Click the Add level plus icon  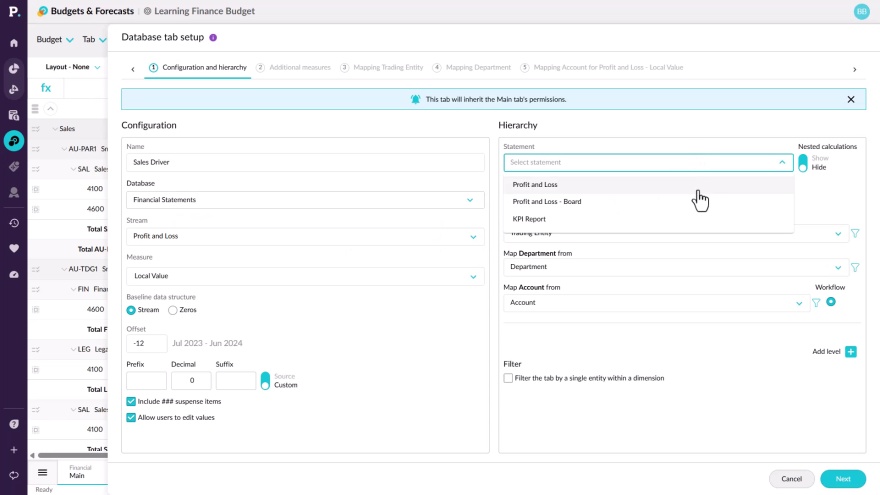tap(851, 351)
